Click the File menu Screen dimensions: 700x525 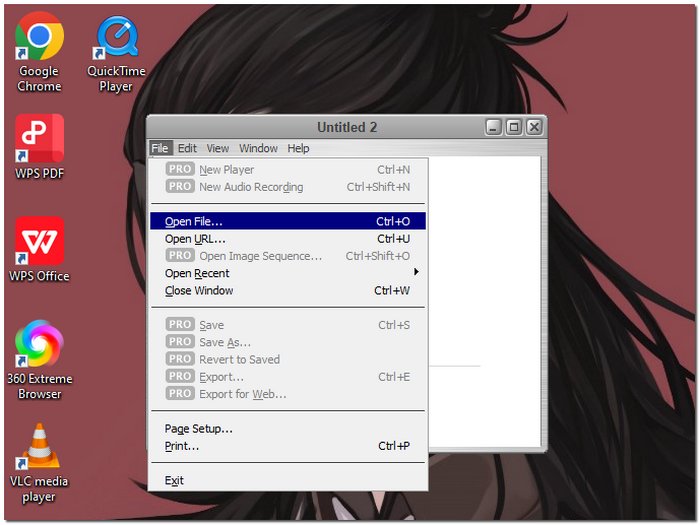[160, 148]
